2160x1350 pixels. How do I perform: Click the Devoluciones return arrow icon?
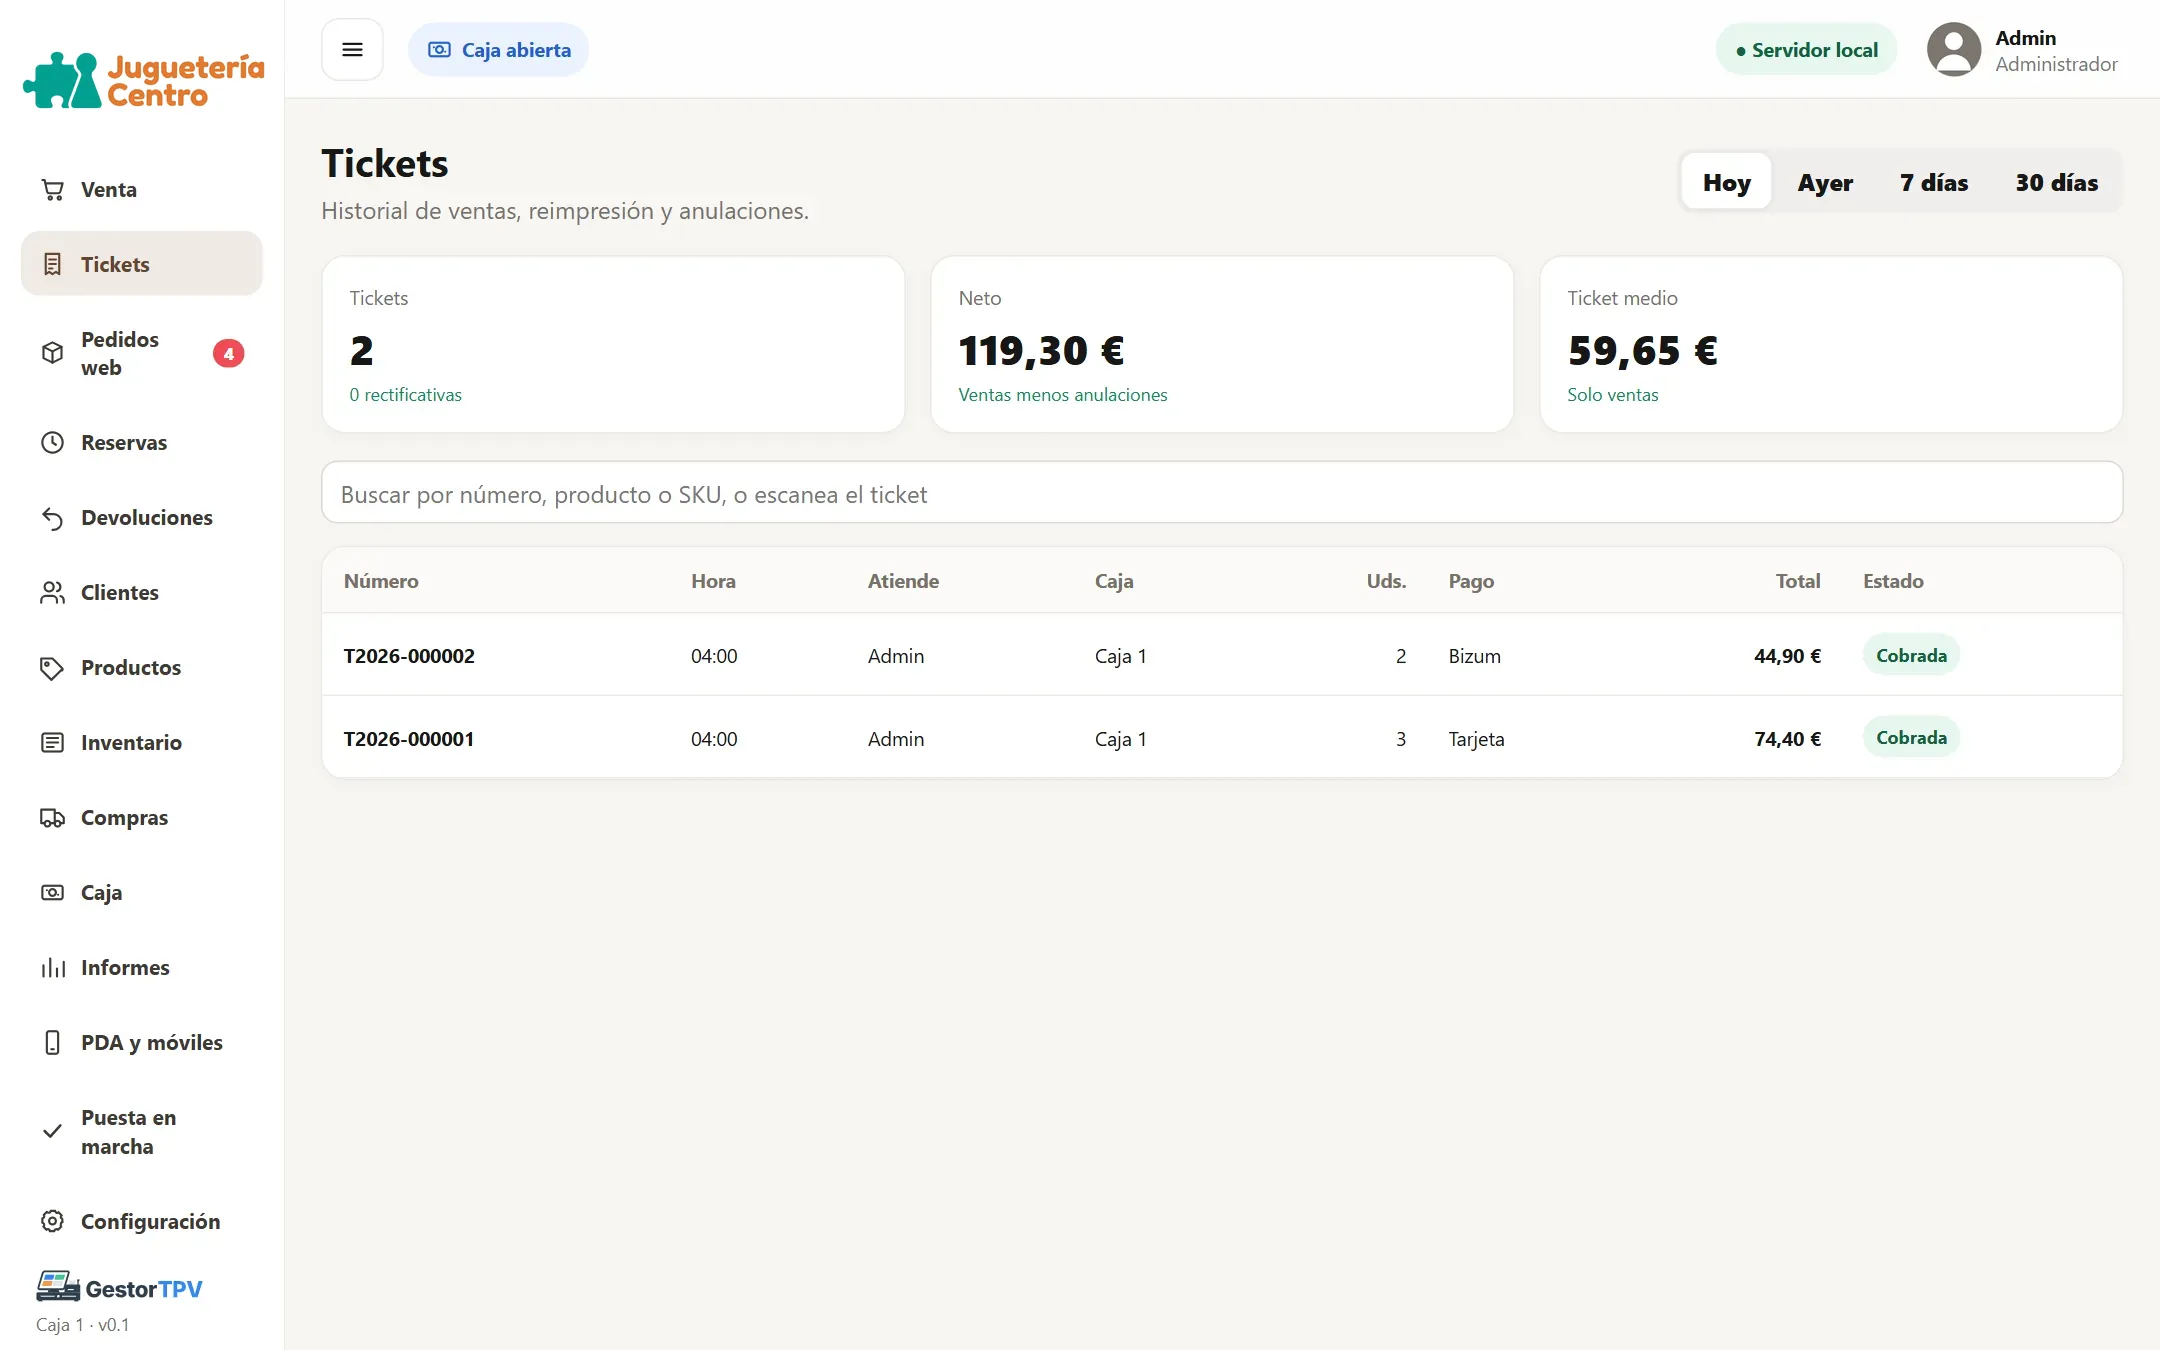coord(52,518)
